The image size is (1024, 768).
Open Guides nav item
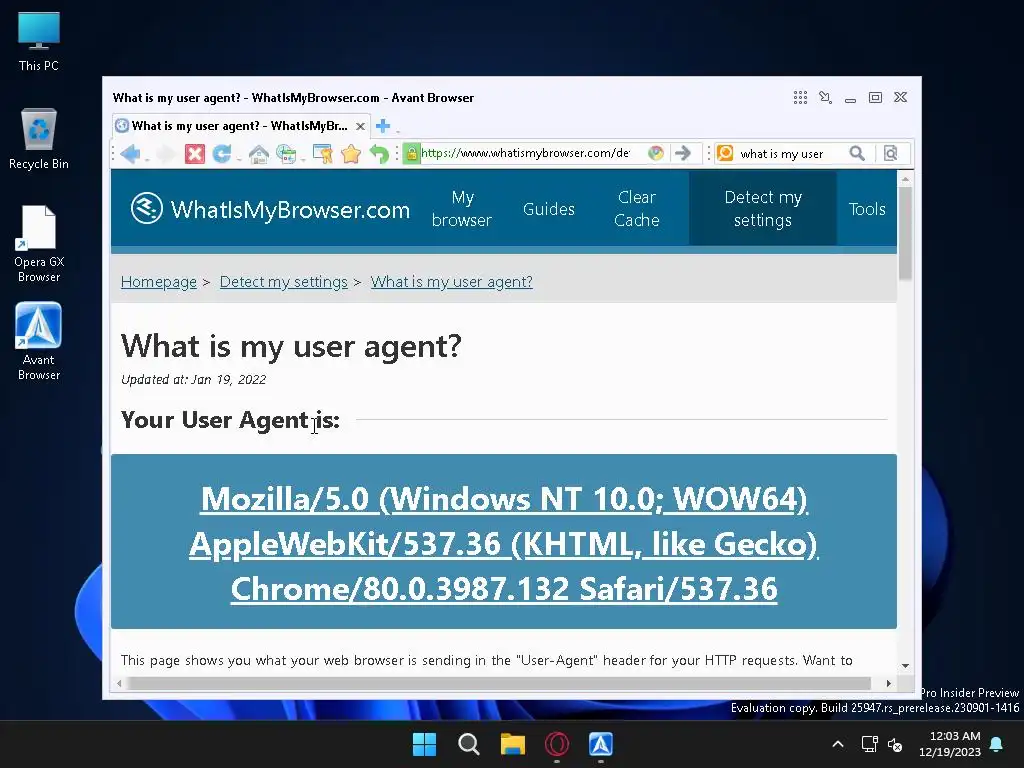549,208
